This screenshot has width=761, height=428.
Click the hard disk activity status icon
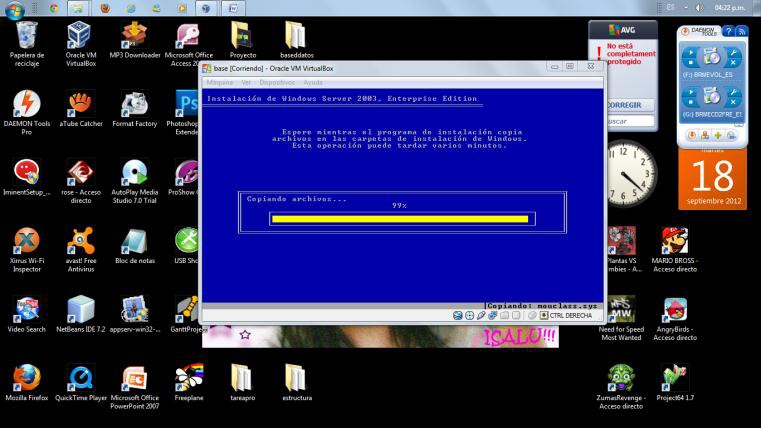click(x=458, y=315)
